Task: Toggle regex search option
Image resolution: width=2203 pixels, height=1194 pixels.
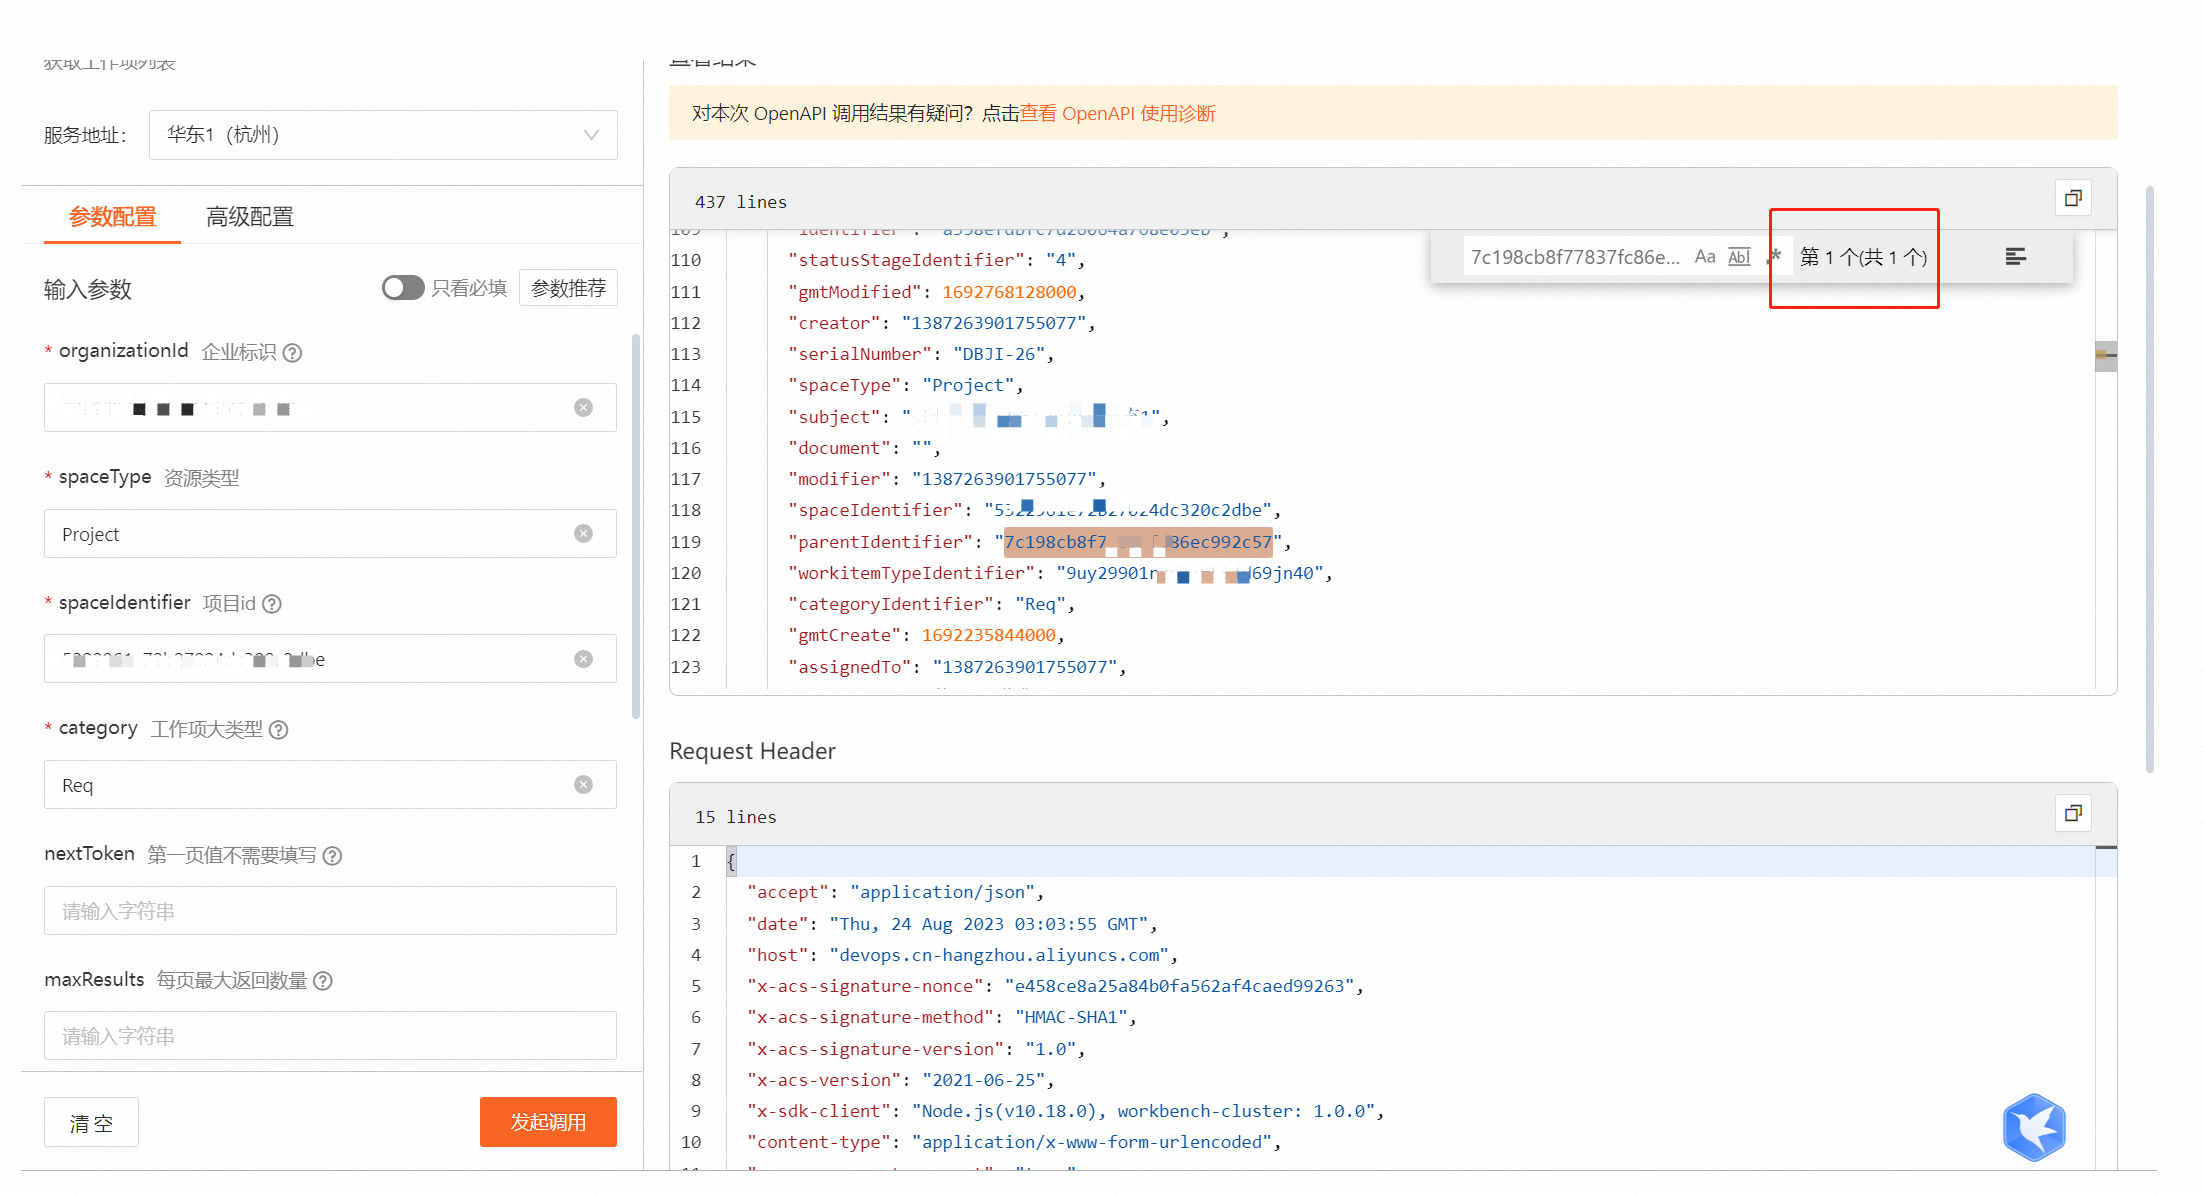Action: (1774, 257)
